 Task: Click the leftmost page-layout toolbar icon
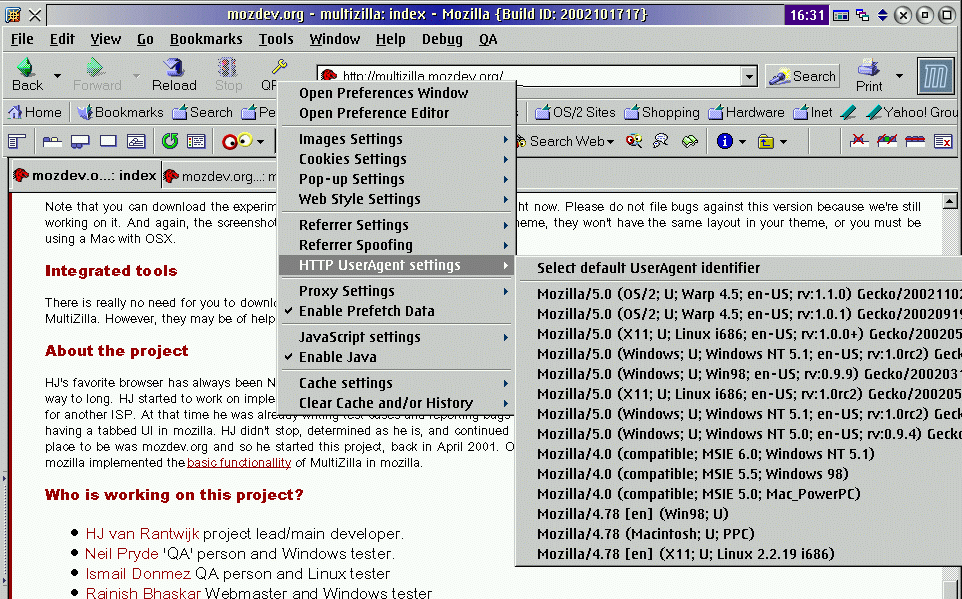[x=17, y=142]
